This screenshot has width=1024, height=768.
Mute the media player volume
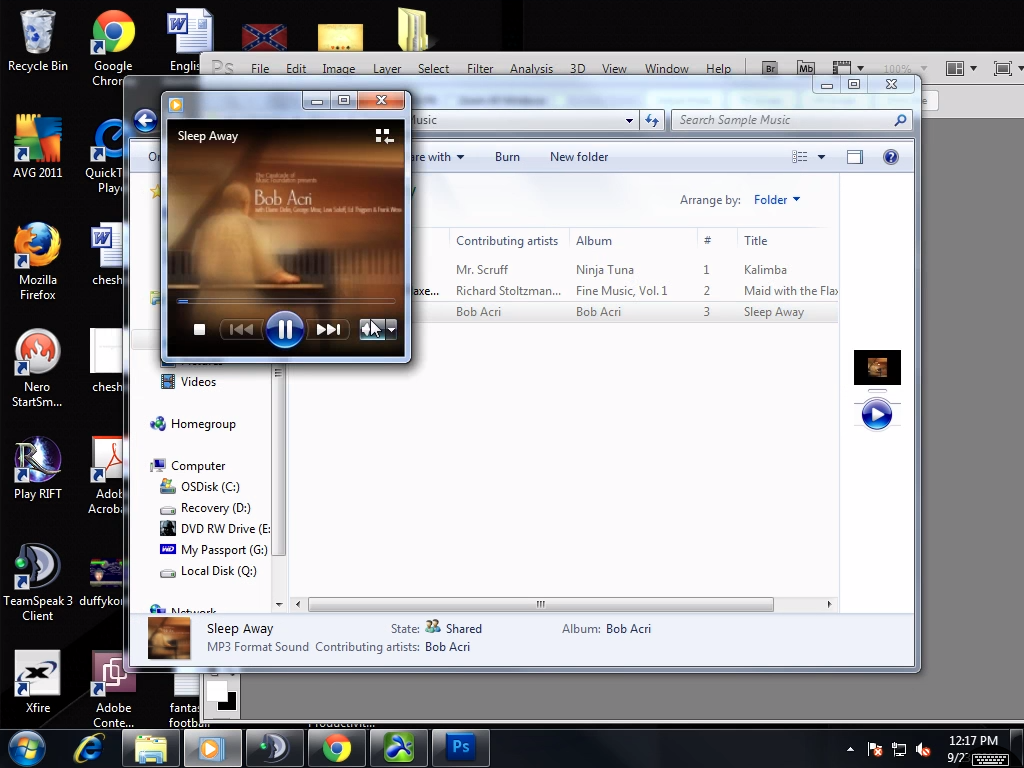(372, 329)
